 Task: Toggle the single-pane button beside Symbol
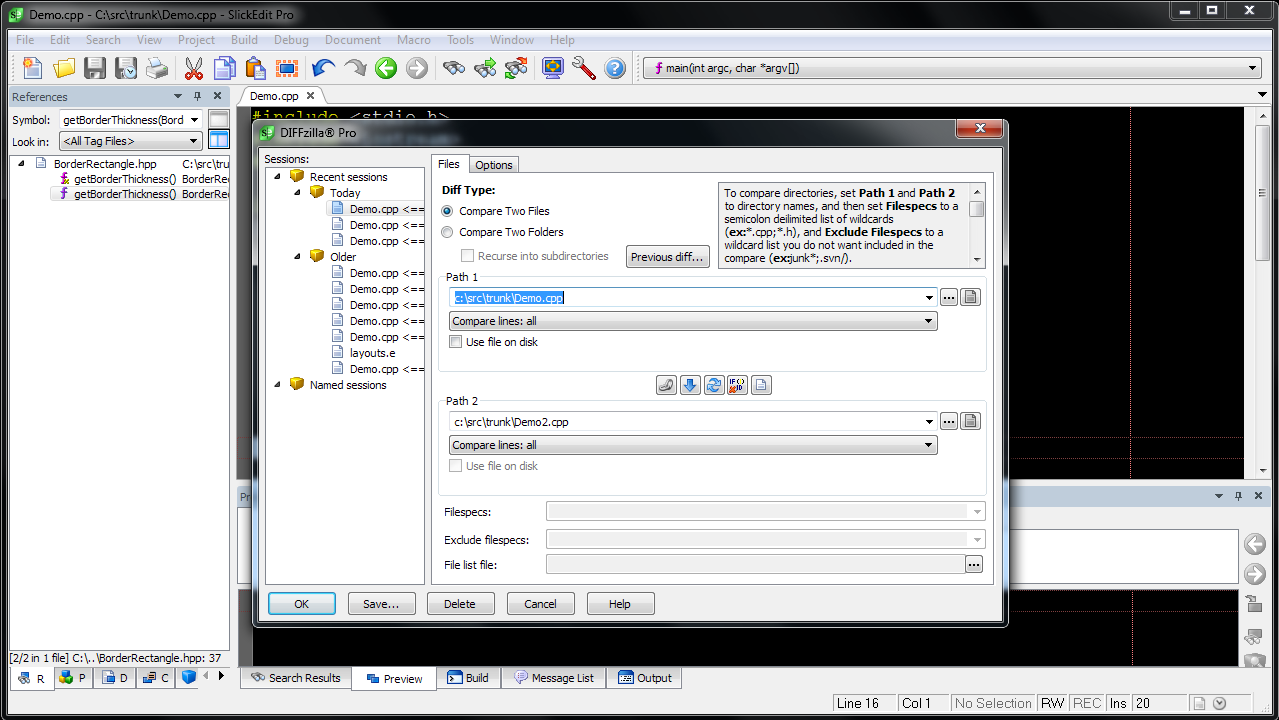(218, 120)
